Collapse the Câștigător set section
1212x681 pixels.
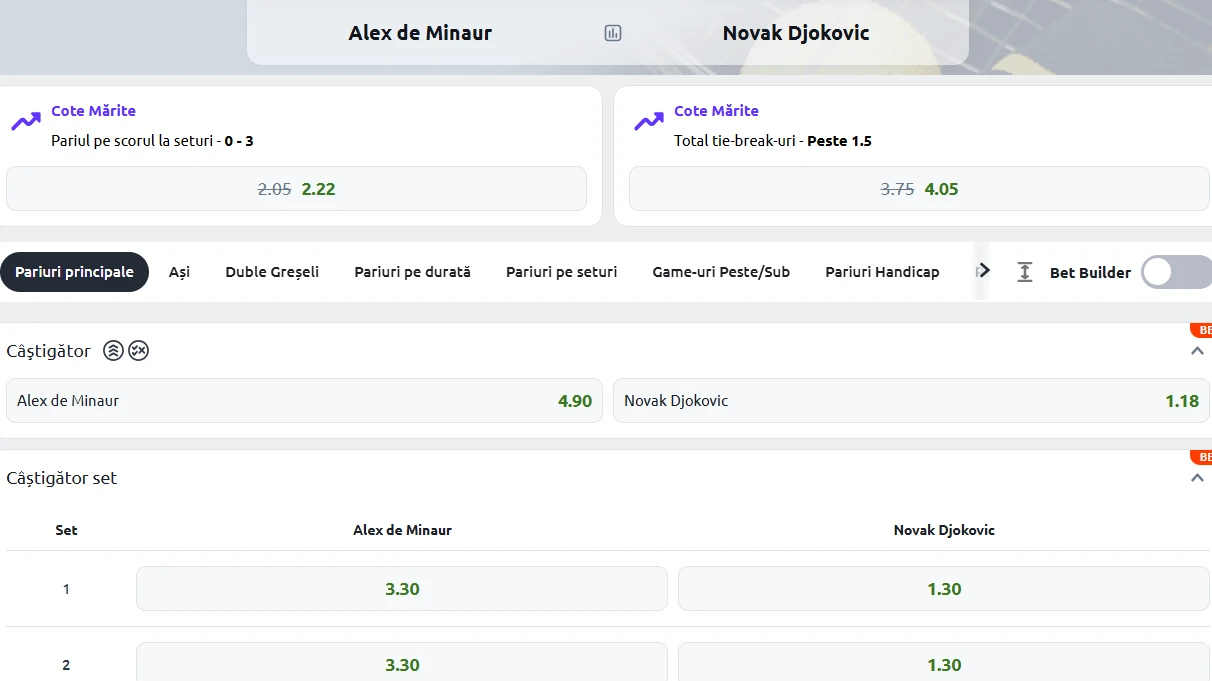[1197, 479]
